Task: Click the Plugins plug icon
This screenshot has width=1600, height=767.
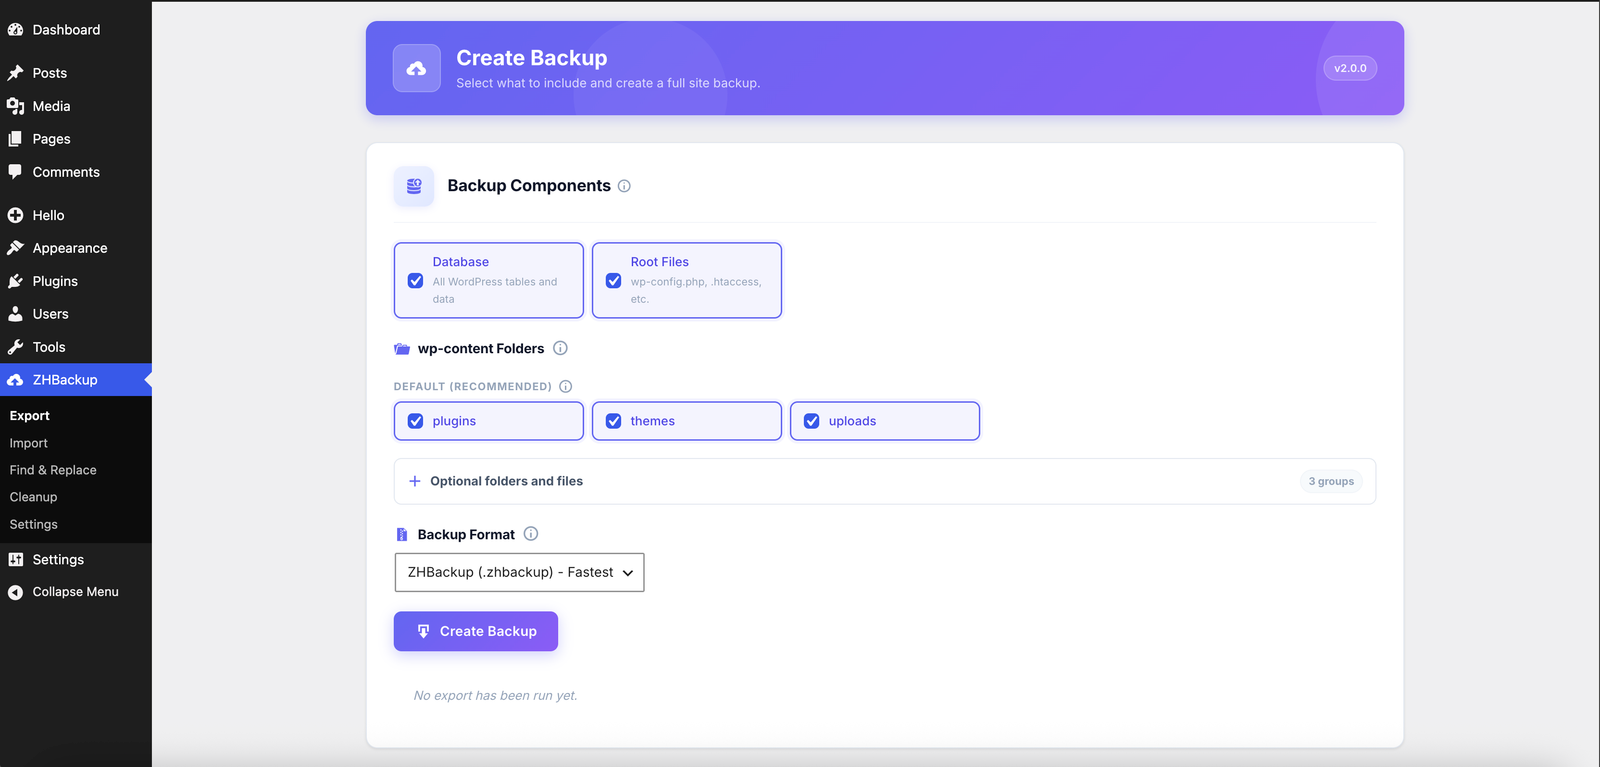Action: [15, 281]
